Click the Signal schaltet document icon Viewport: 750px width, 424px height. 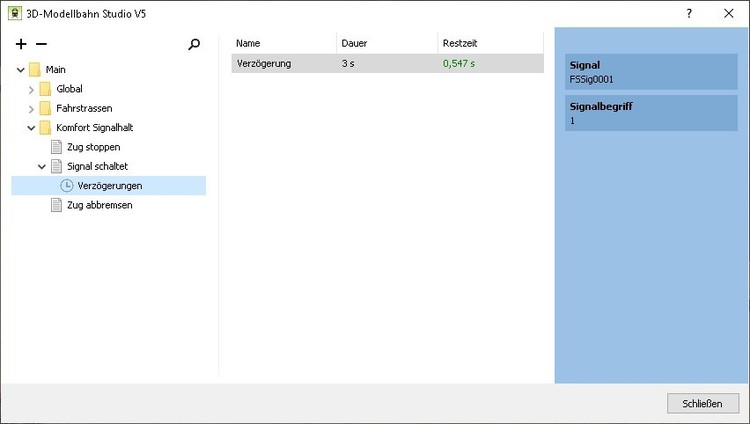[56, 167]
